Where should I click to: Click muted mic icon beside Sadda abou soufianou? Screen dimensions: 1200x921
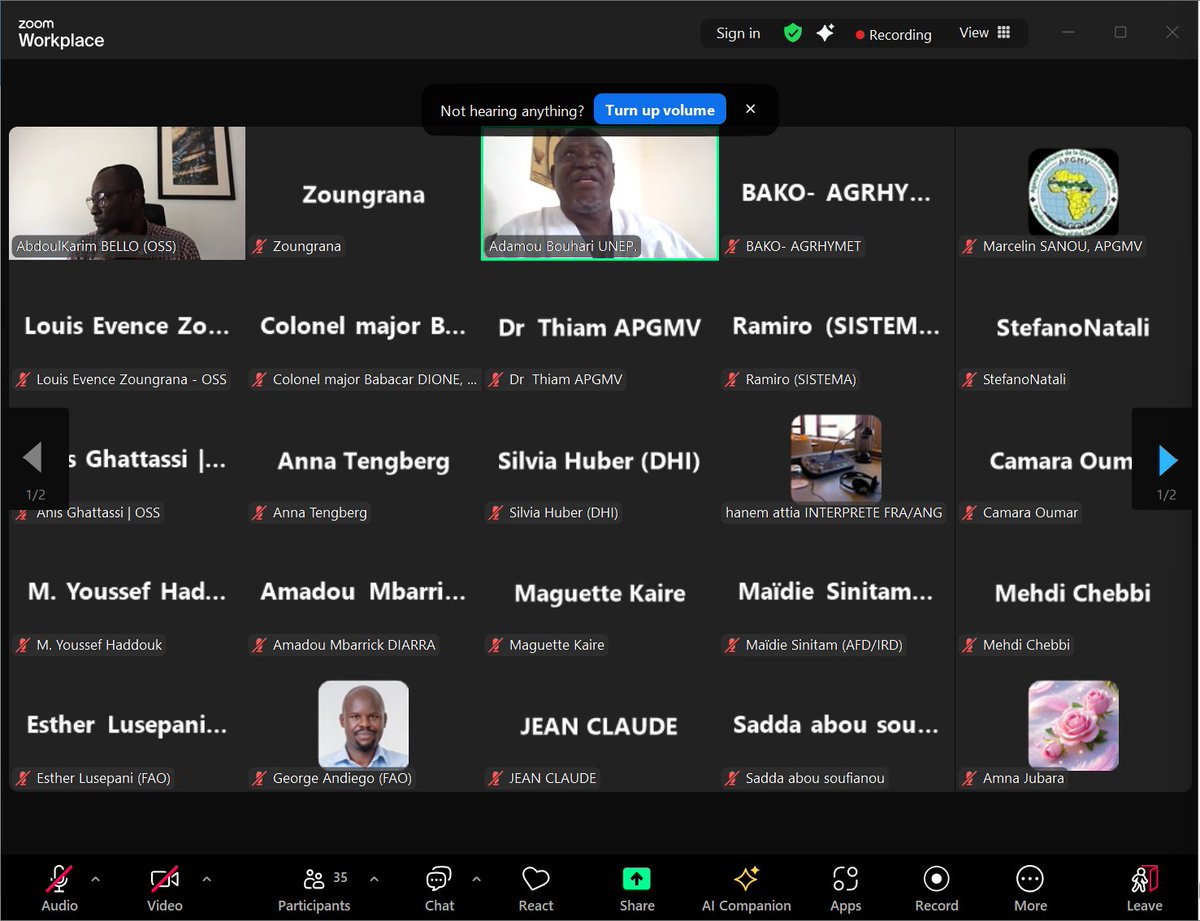point(733,778)
